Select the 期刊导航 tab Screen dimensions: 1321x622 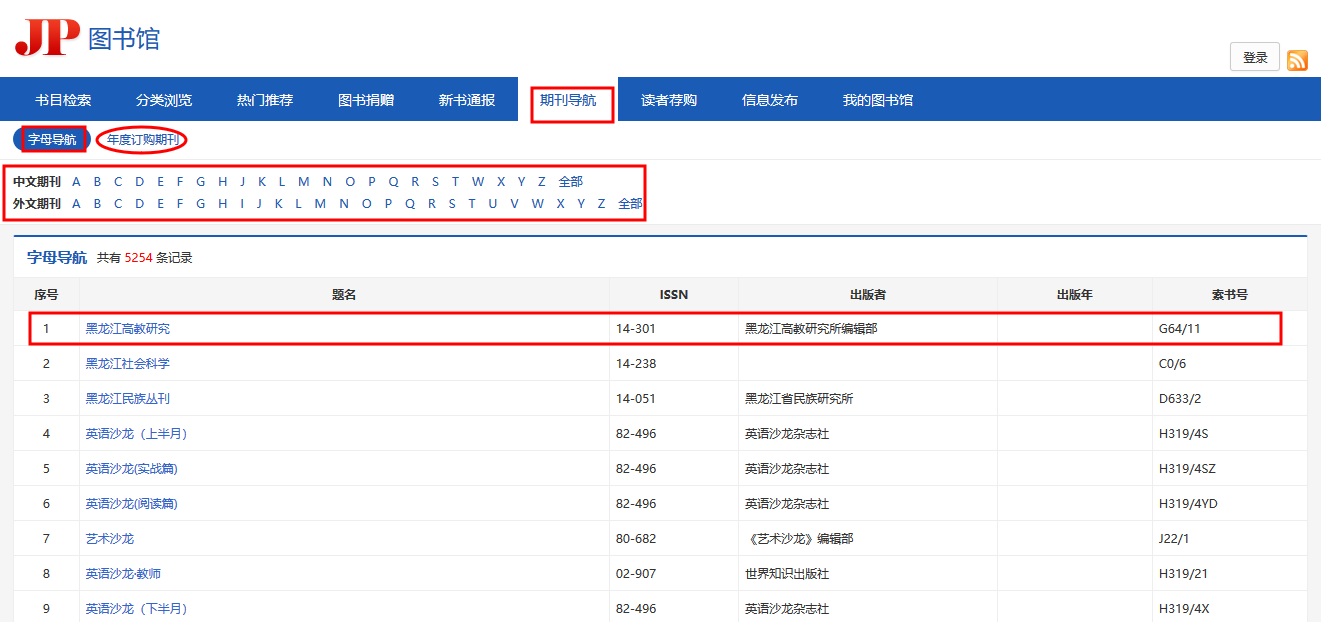[568, 100]
